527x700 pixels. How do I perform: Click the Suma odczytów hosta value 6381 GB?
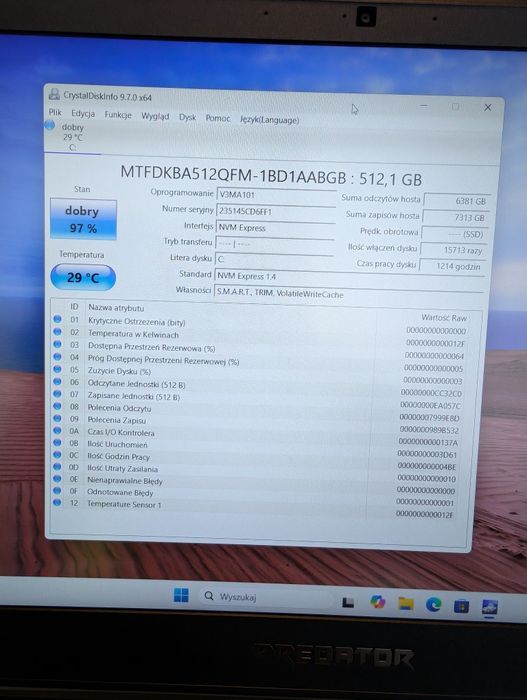pyautogui.click(x=456, y=201)
